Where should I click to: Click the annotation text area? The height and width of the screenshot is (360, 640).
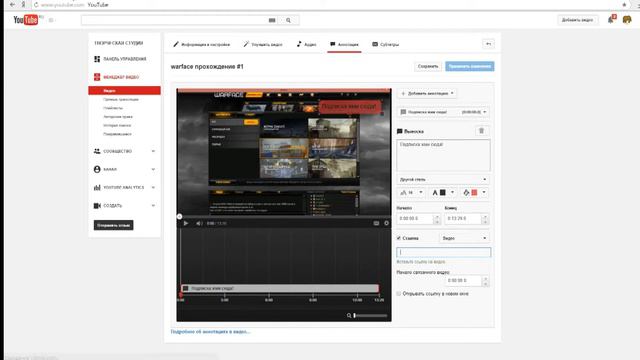443,156
